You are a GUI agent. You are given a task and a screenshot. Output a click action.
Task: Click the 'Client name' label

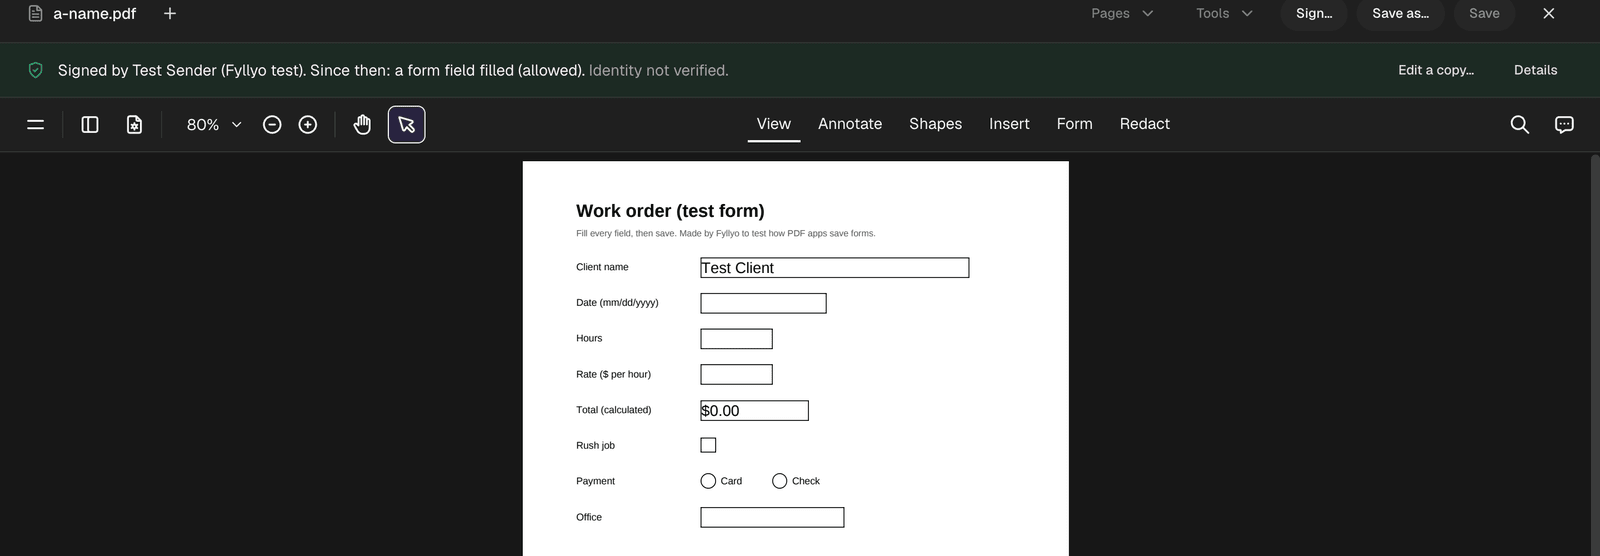pyautogui.click(x=602, y=267)
